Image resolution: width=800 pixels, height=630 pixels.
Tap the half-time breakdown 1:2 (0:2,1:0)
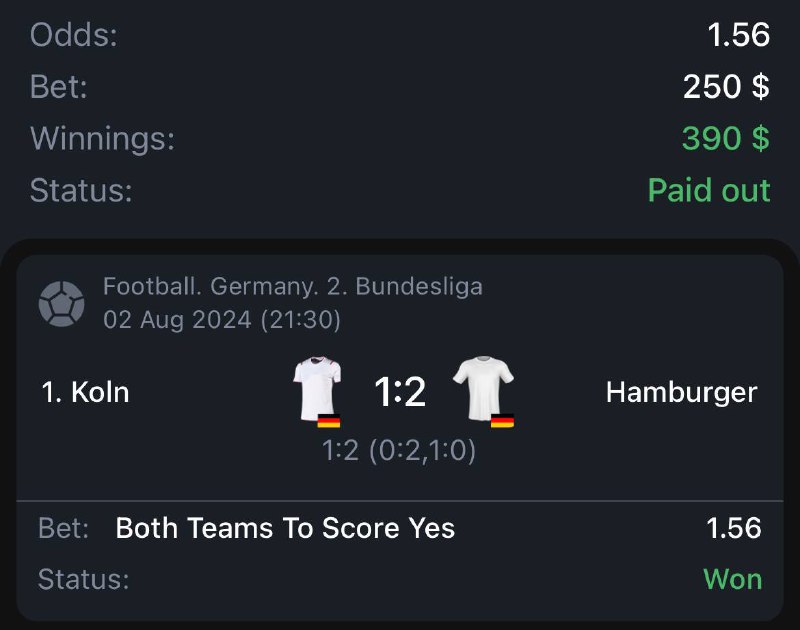pyautogui.click(x=399, y=451)
